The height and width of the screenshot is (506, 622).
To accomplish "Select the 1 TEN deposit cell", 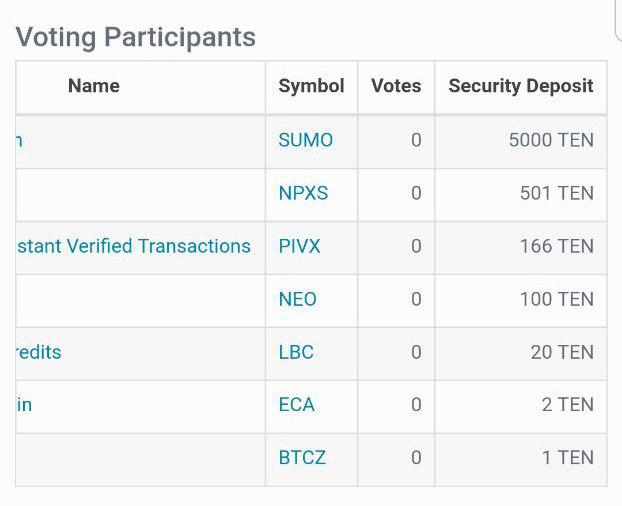I will 521,460.
